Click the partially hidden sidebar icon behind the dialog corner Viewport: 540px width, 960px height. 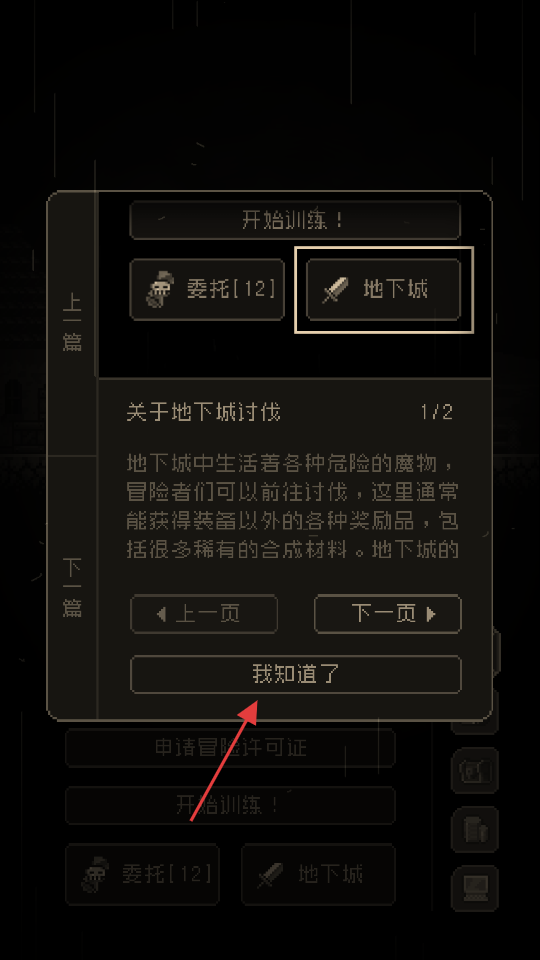click(x=476, y=727)
